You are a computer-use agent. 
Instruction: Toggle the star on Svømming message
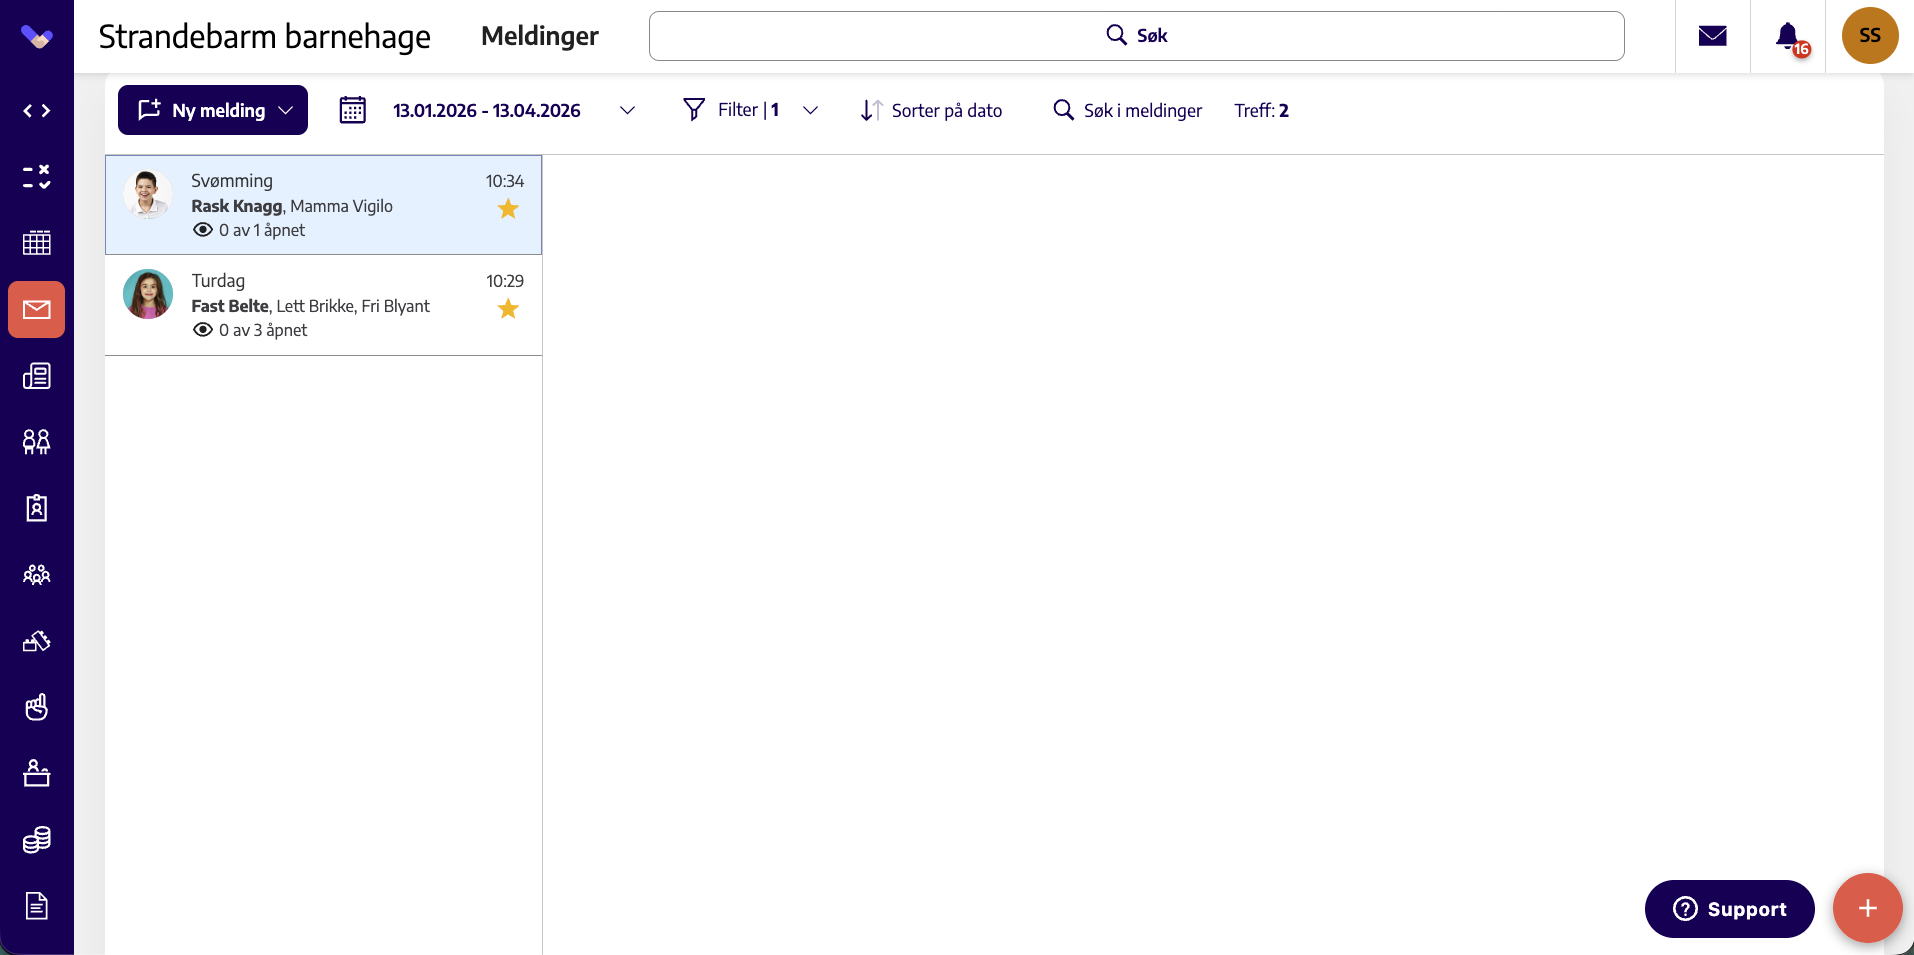508,209
